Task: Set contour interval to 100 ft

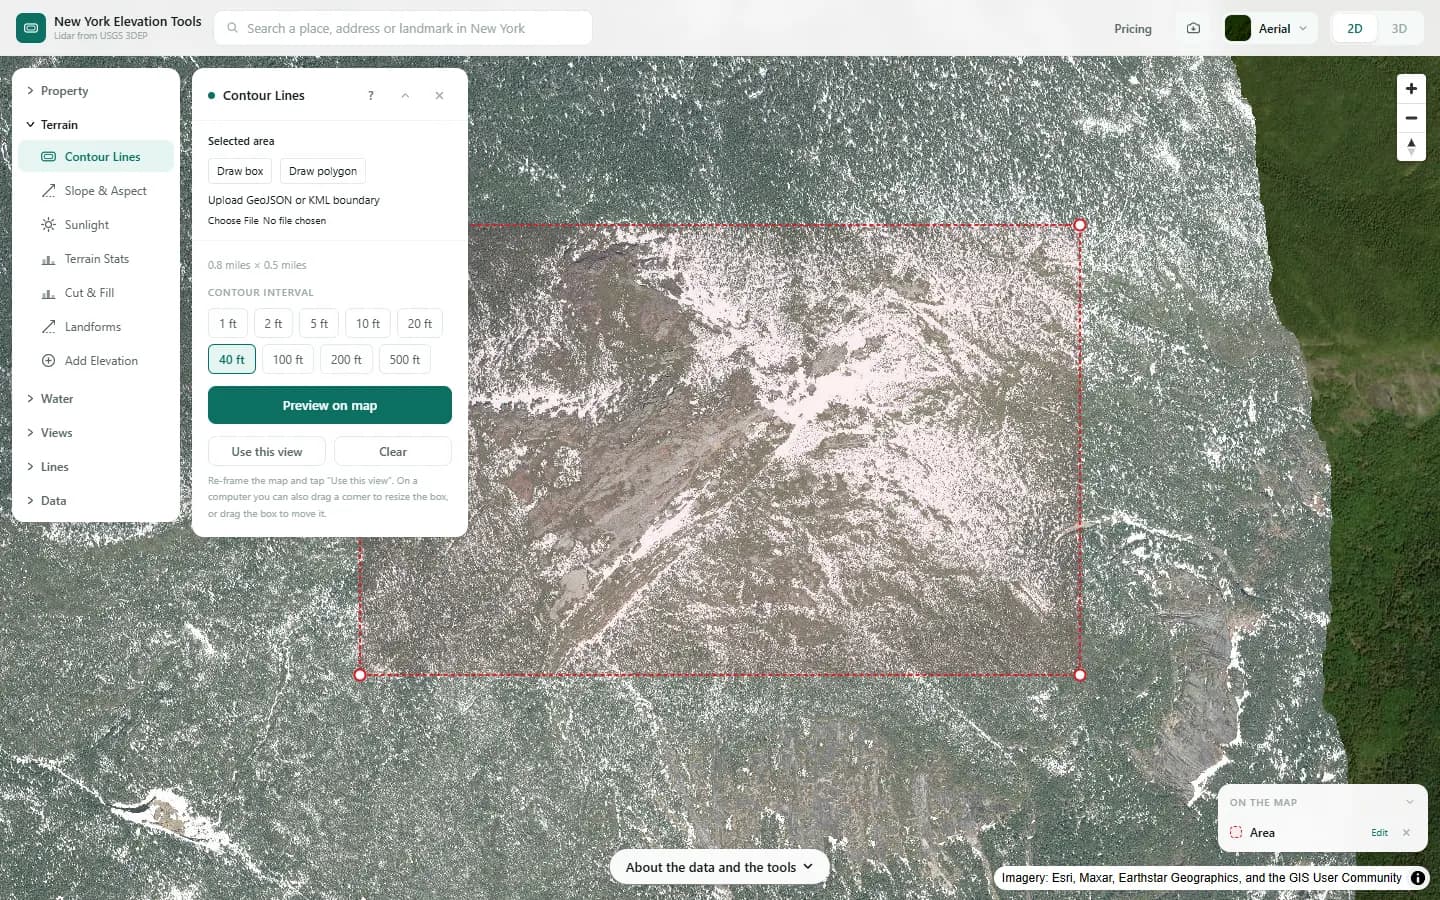Action: tap(288, 360)
